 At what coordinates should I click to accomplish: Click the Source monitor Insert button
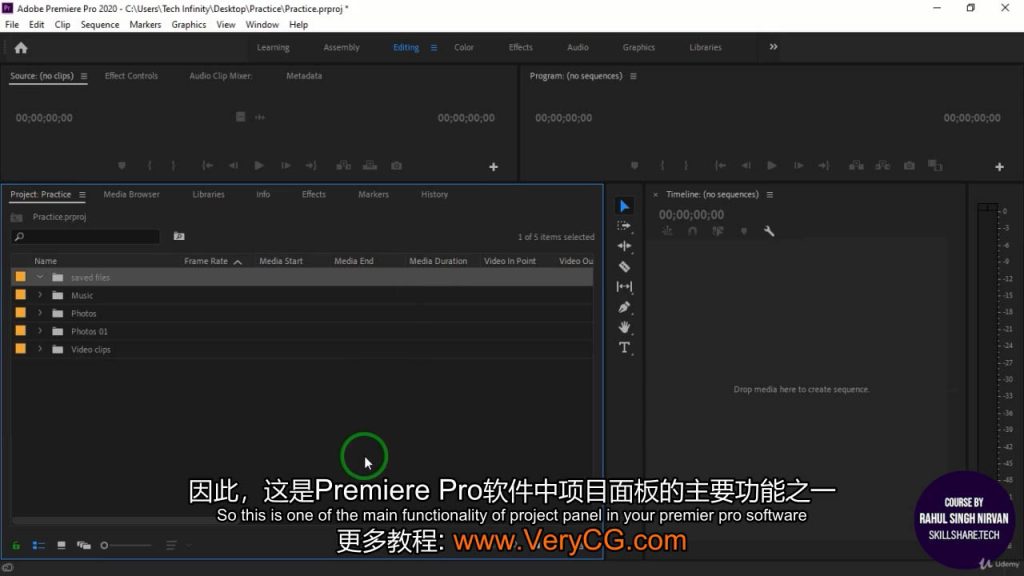coord(344,166)
